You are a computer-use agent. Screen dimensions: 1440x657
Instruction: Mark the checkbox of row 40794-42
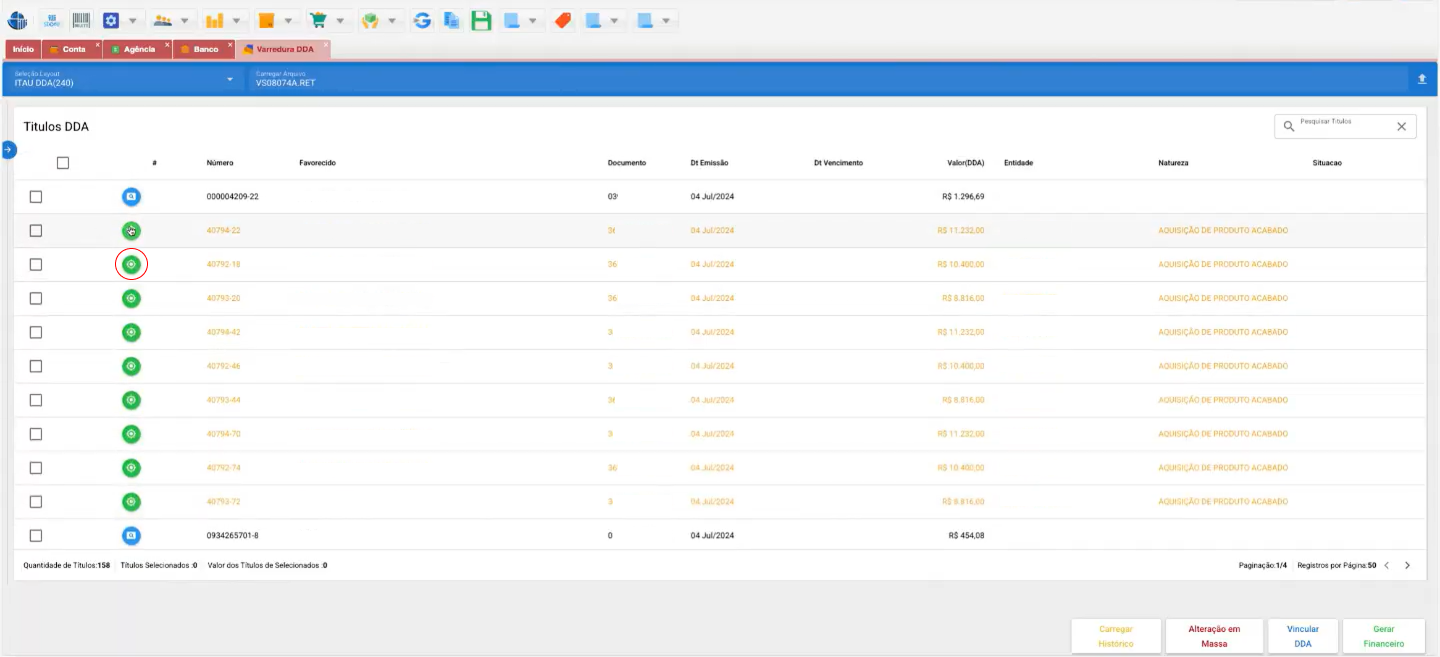pyautogui.click(x=36, y=332)
